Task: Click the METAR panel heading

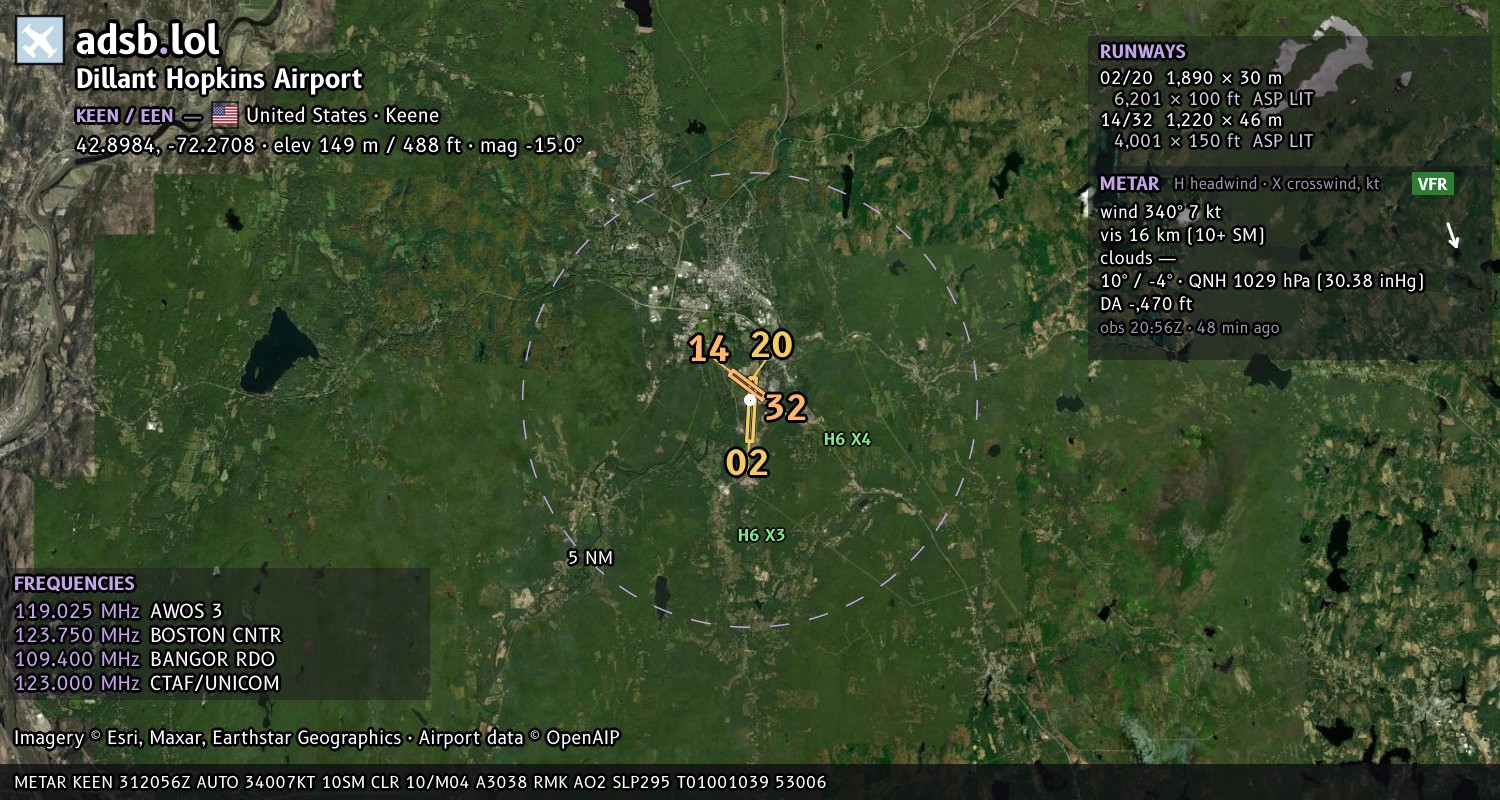Action: click(x=1129, y=184)
